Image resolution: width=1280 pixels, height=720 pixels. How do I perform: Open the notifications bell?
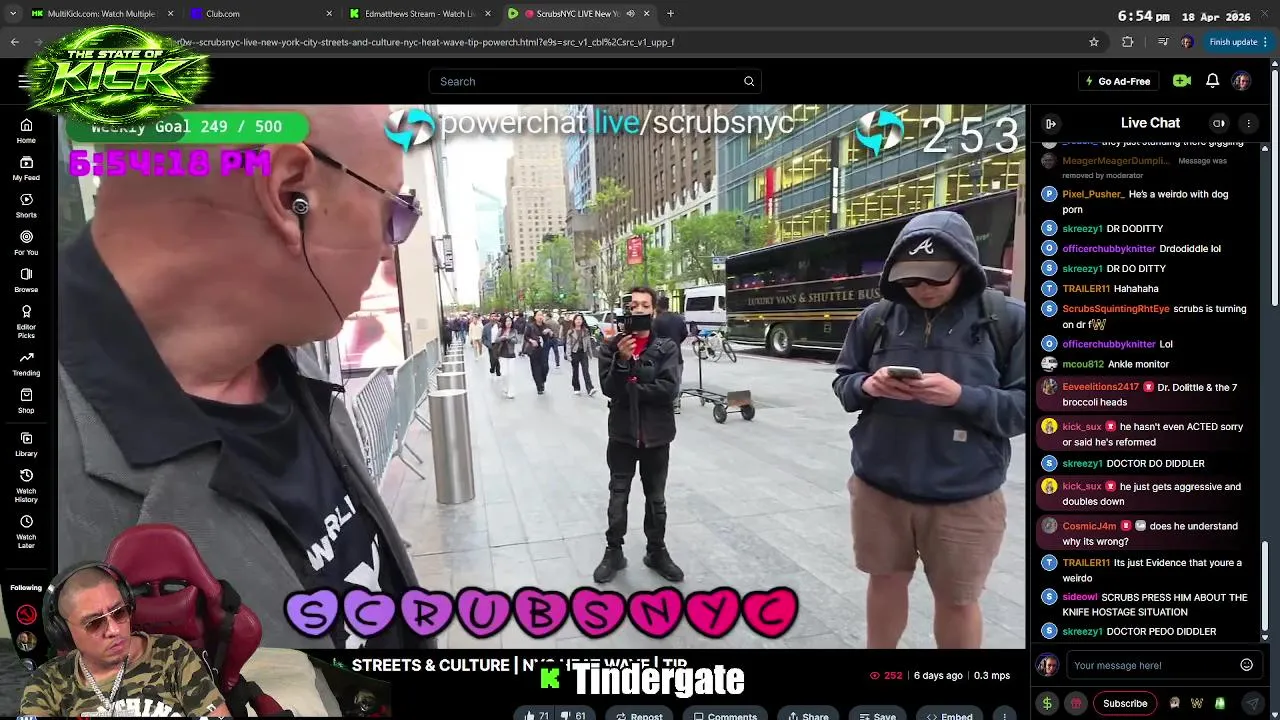(x=1212, y=81)
